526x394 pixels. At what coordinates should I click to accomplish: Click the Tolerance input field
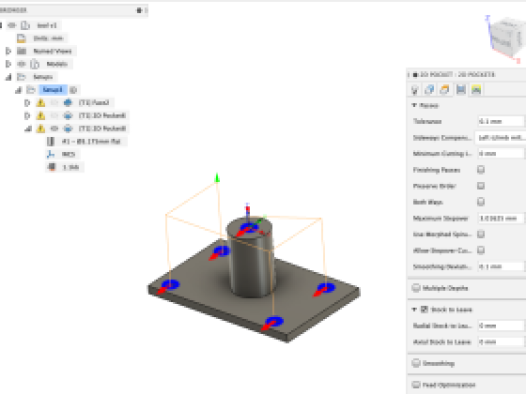[x=501, y=121]
